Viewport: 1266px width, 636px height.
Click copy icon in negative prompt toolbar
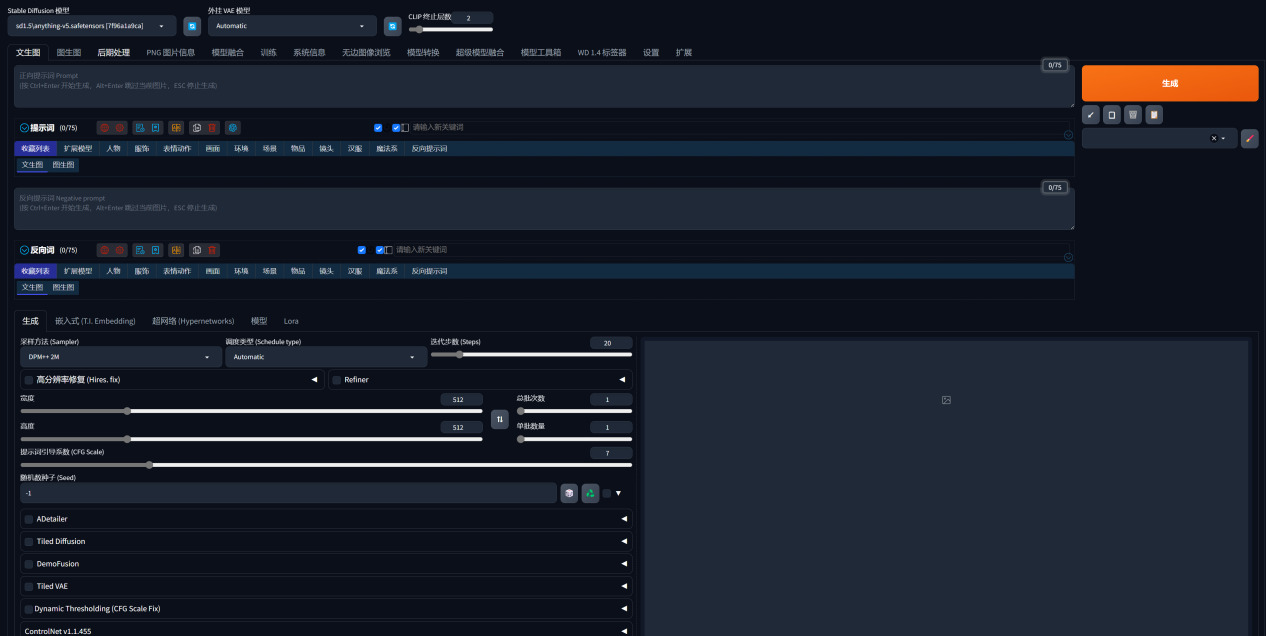(x=197, y=250)
